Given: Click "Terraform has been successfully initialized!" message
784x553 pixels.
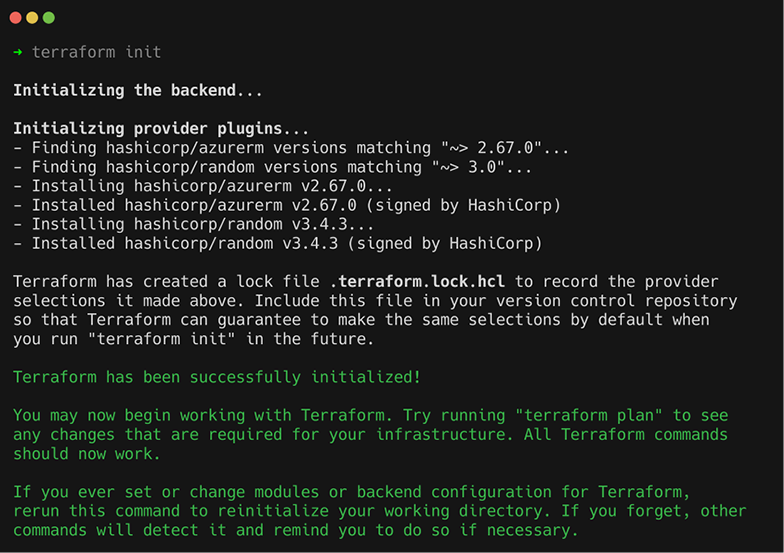Looking at the screenshot, I should point(217,377).
